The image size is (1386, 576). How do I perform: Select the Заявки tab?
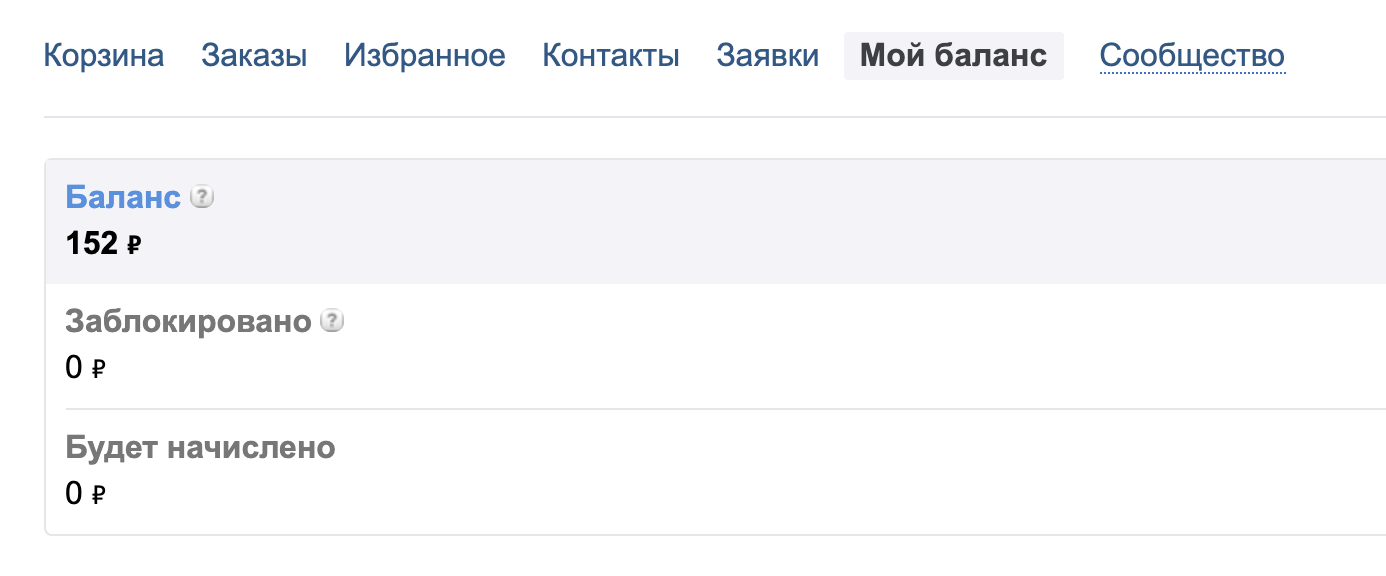click(x=768, y=56)
